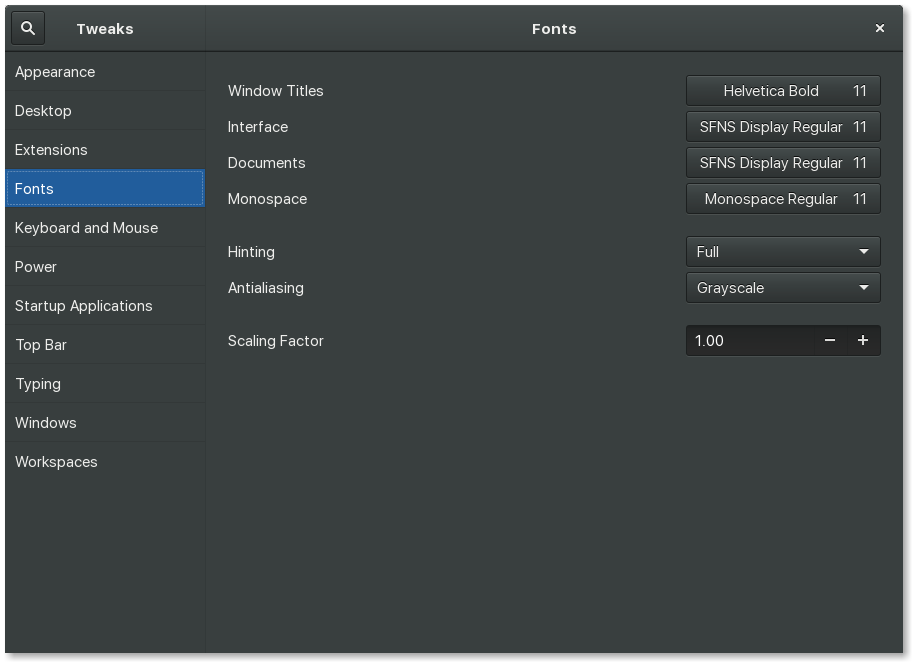Increase scaling factor with plus button
Viewport: 912px width, 662px height.
click(863, 341)
